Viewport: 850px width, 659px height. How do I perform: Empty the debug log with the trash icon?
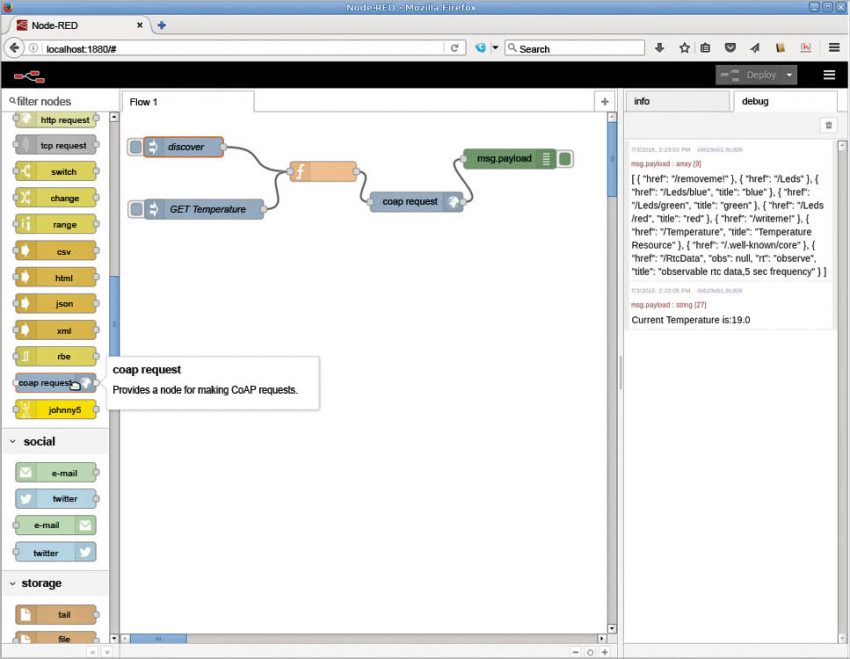[x=828, y=124]
